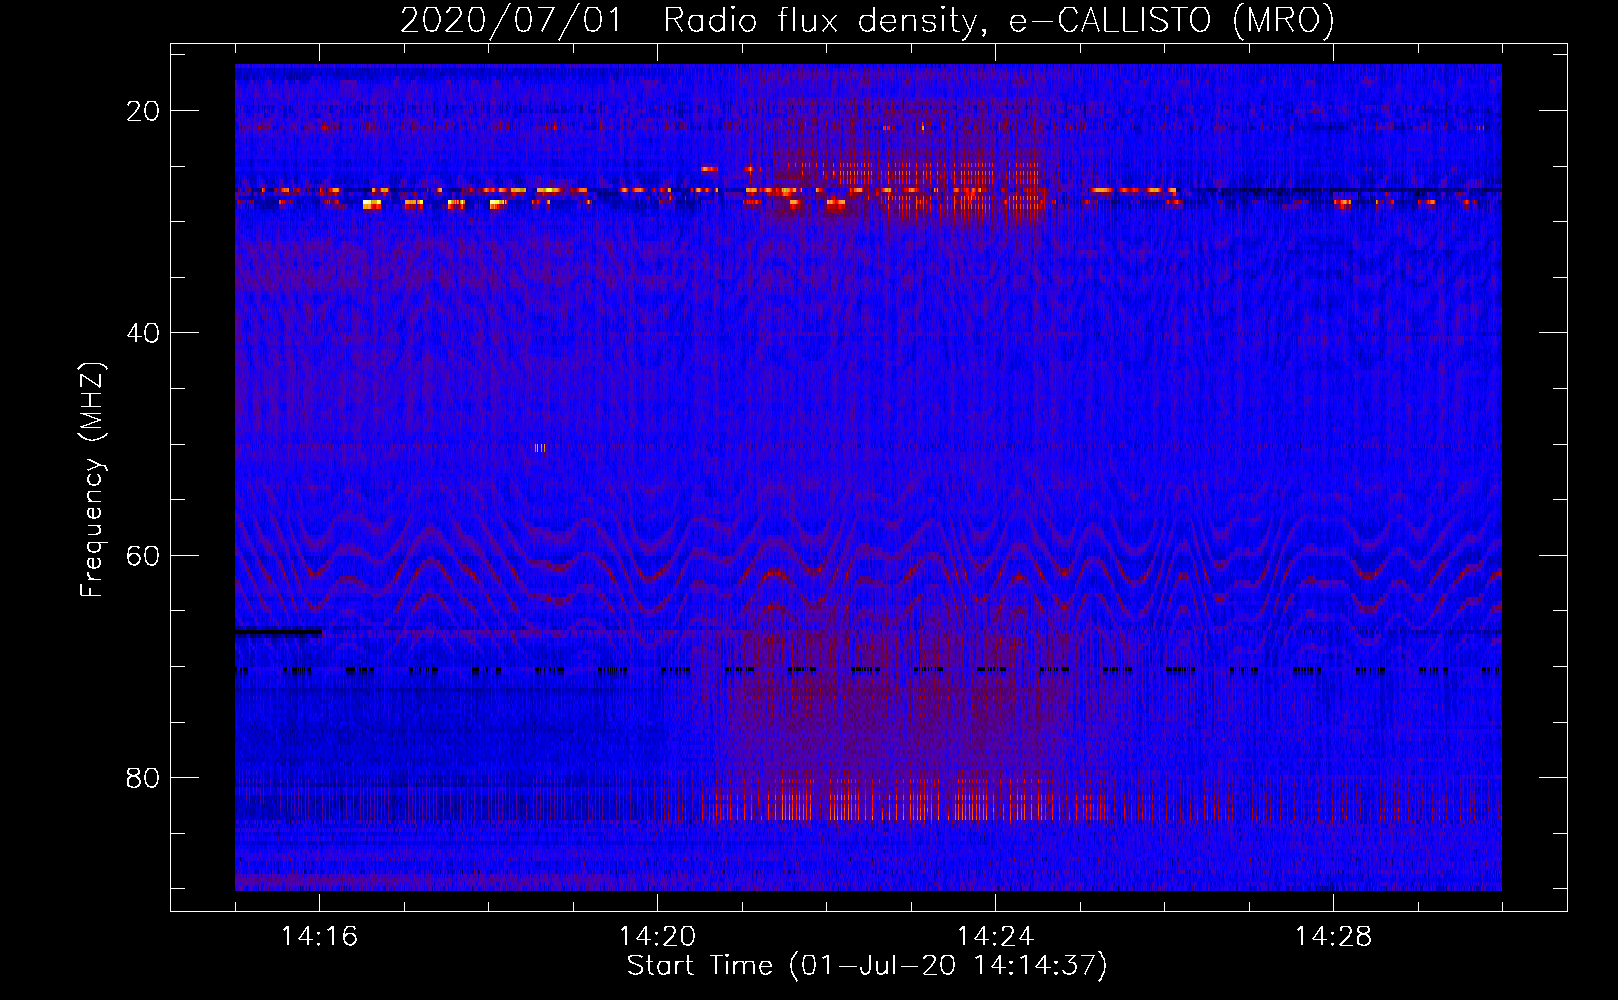Click the '40' frequency tick label
The image size is (1618, 1000).
point(143,333)
